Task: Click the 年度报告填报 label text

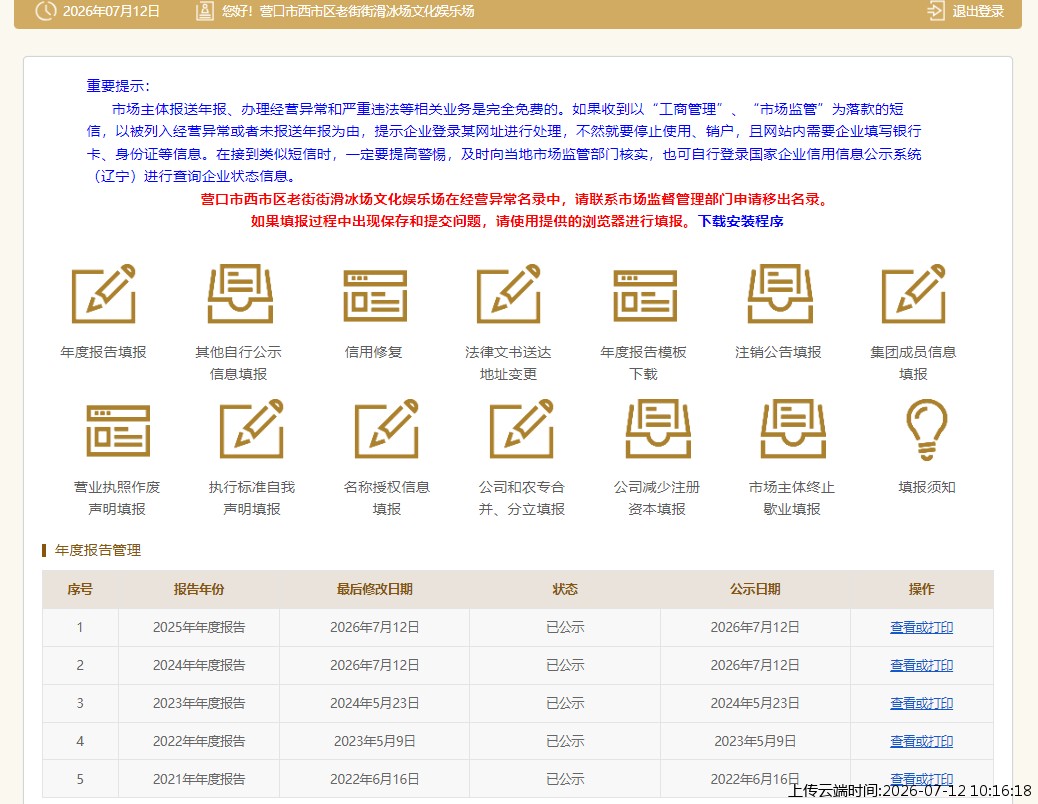Action: pos(103,352)
